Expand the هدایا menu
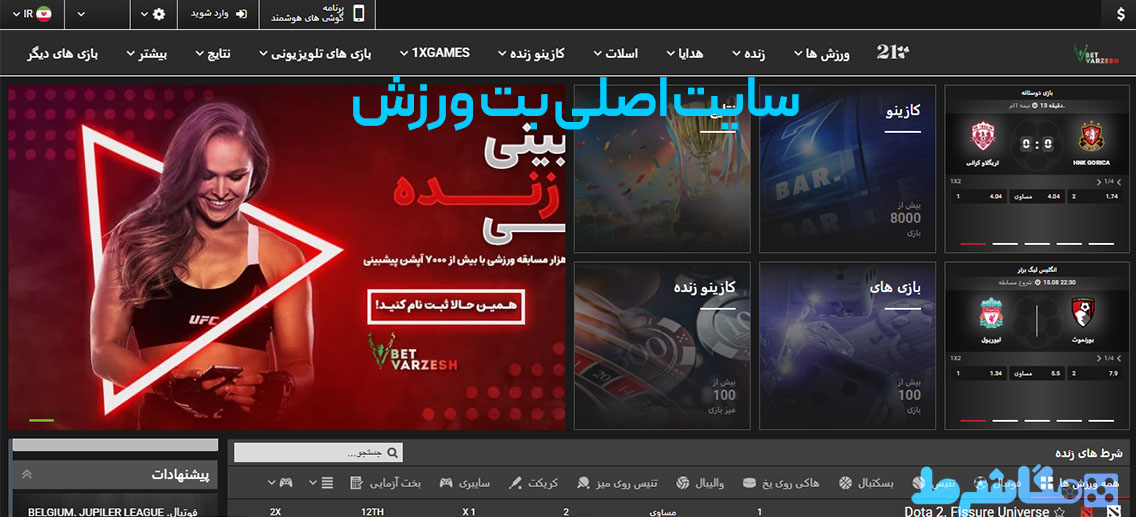This screenshot has height=517, width=1136. [685, 53]
